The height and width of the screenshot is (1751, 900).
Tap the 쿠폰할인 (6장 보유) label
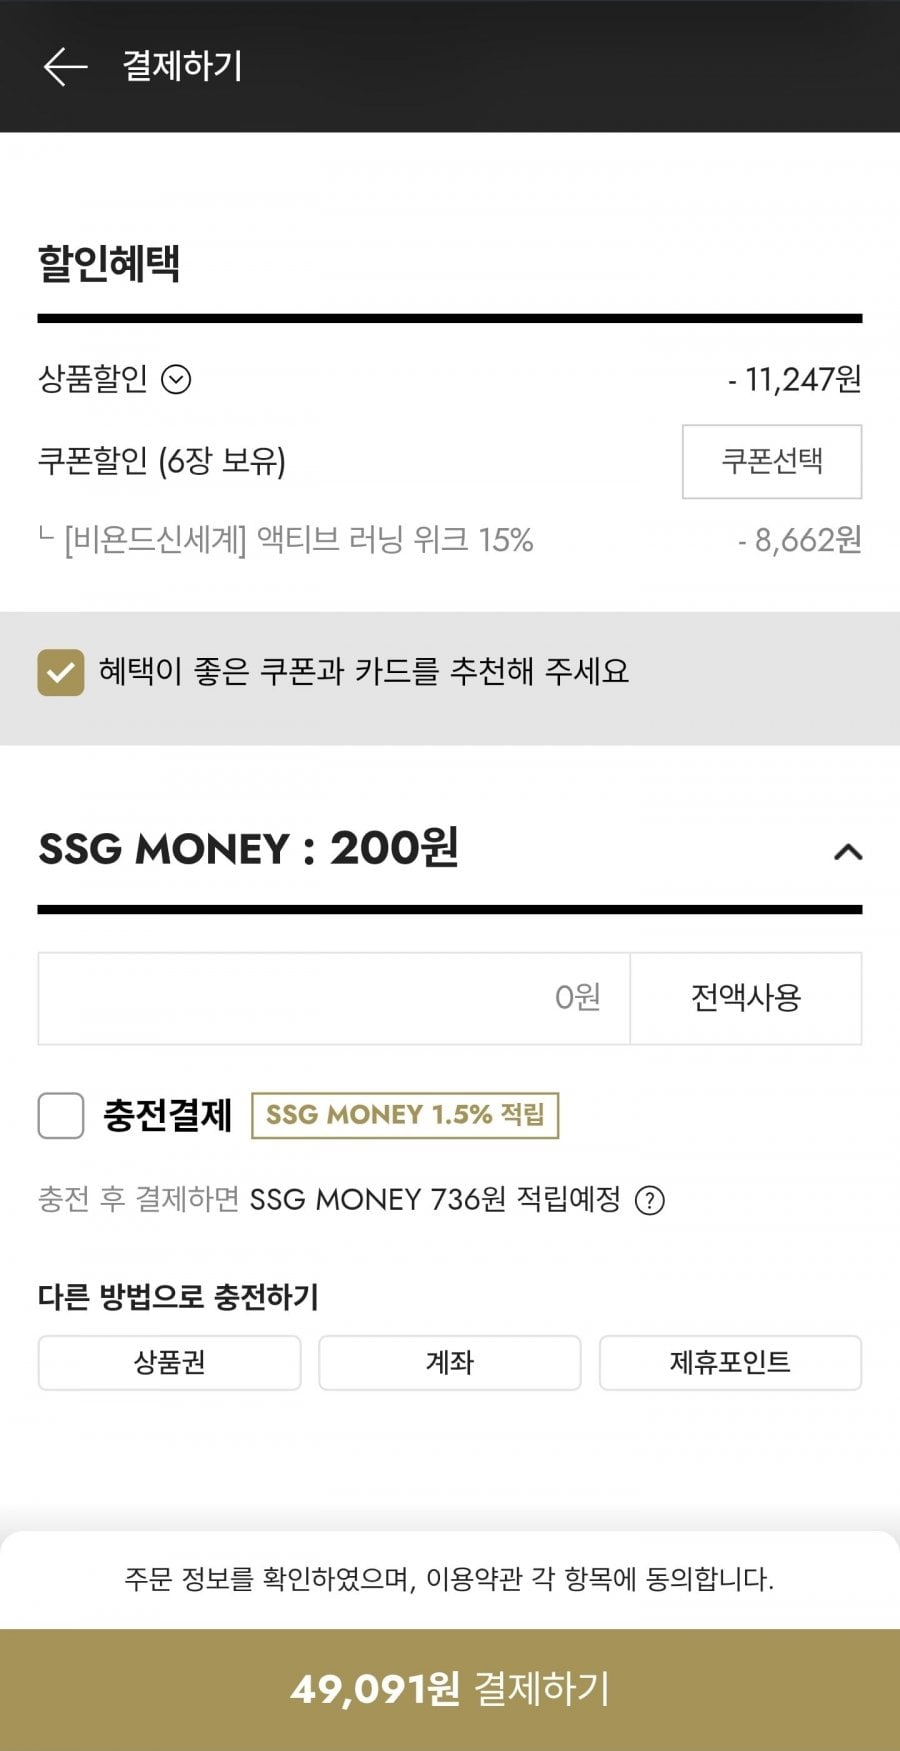[x=161, y=461]
